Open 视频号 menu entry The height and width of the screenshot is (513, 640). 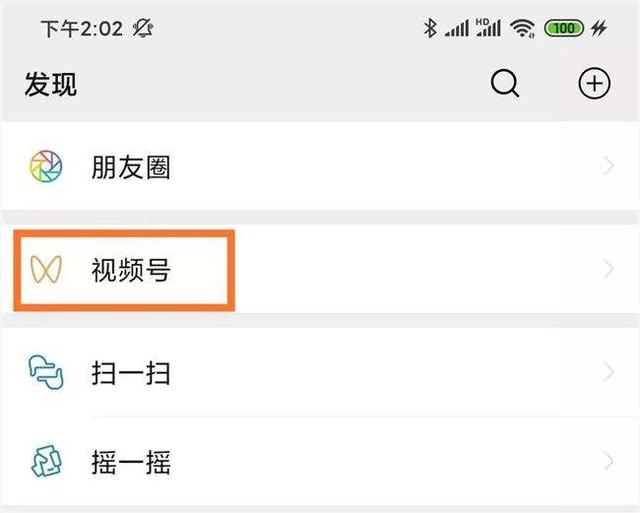click(130, 270)
